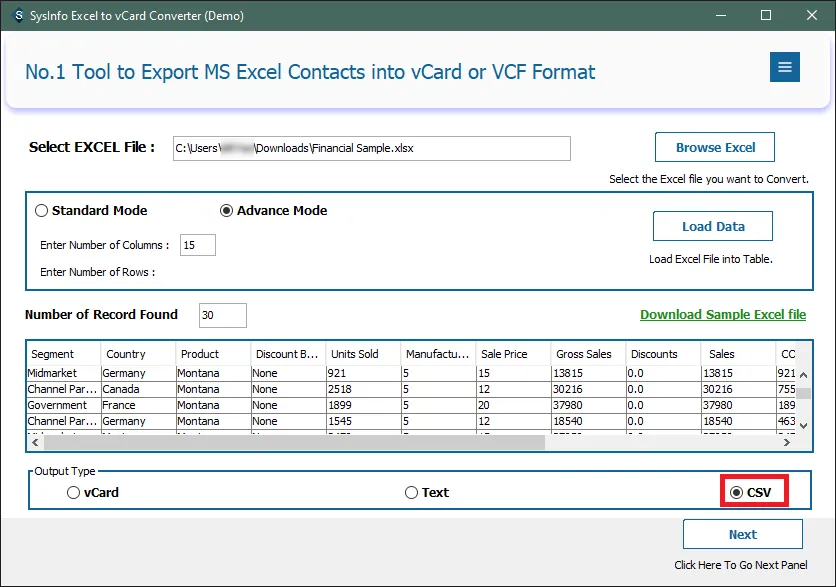Viewport: 836px width, 587px height.
Task: Choose Text output type
Action: point(411,493)
